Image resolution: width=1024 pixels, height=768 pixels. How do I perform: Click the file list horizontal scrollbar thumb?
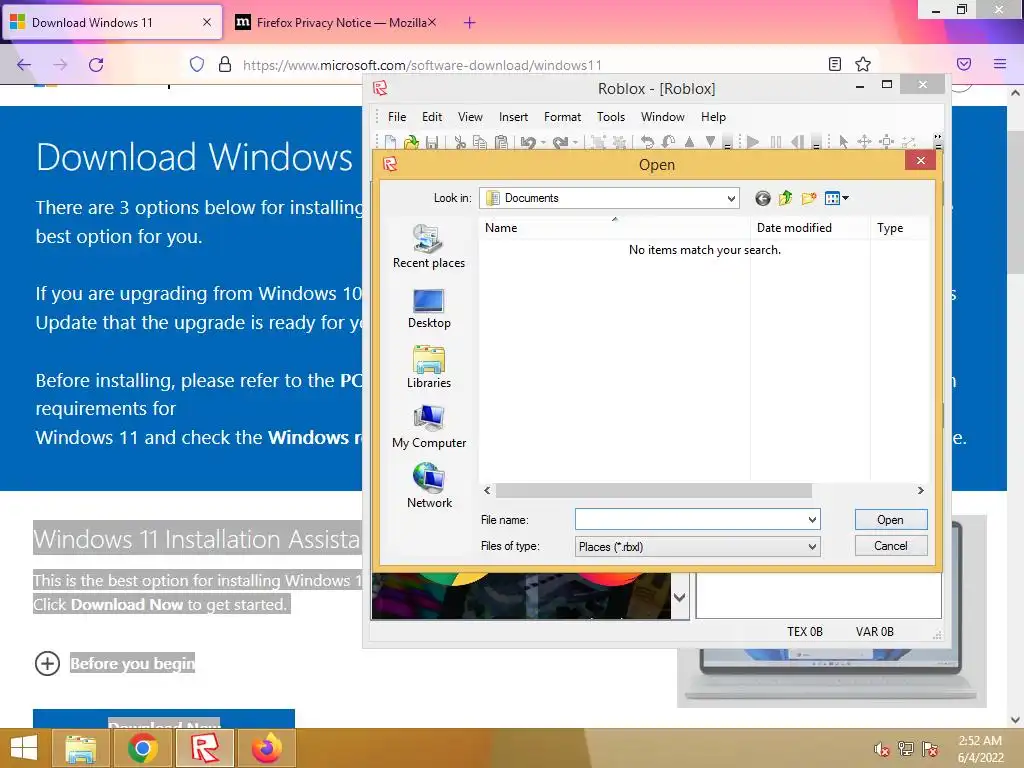point(654,490)
